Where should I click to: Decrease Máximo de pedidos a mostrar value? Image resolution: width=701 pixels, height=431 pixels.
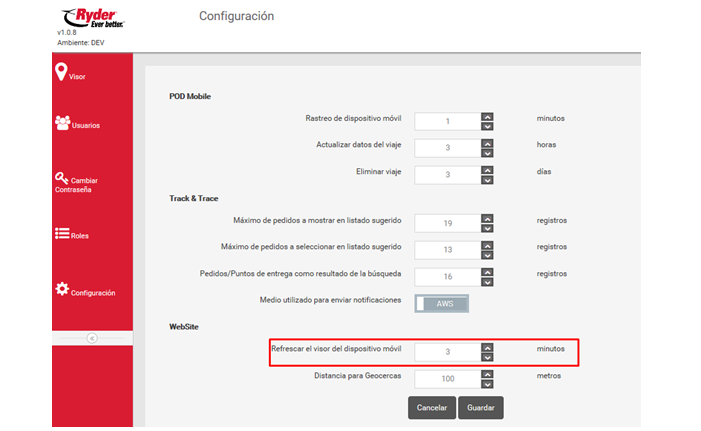(487, 227)
